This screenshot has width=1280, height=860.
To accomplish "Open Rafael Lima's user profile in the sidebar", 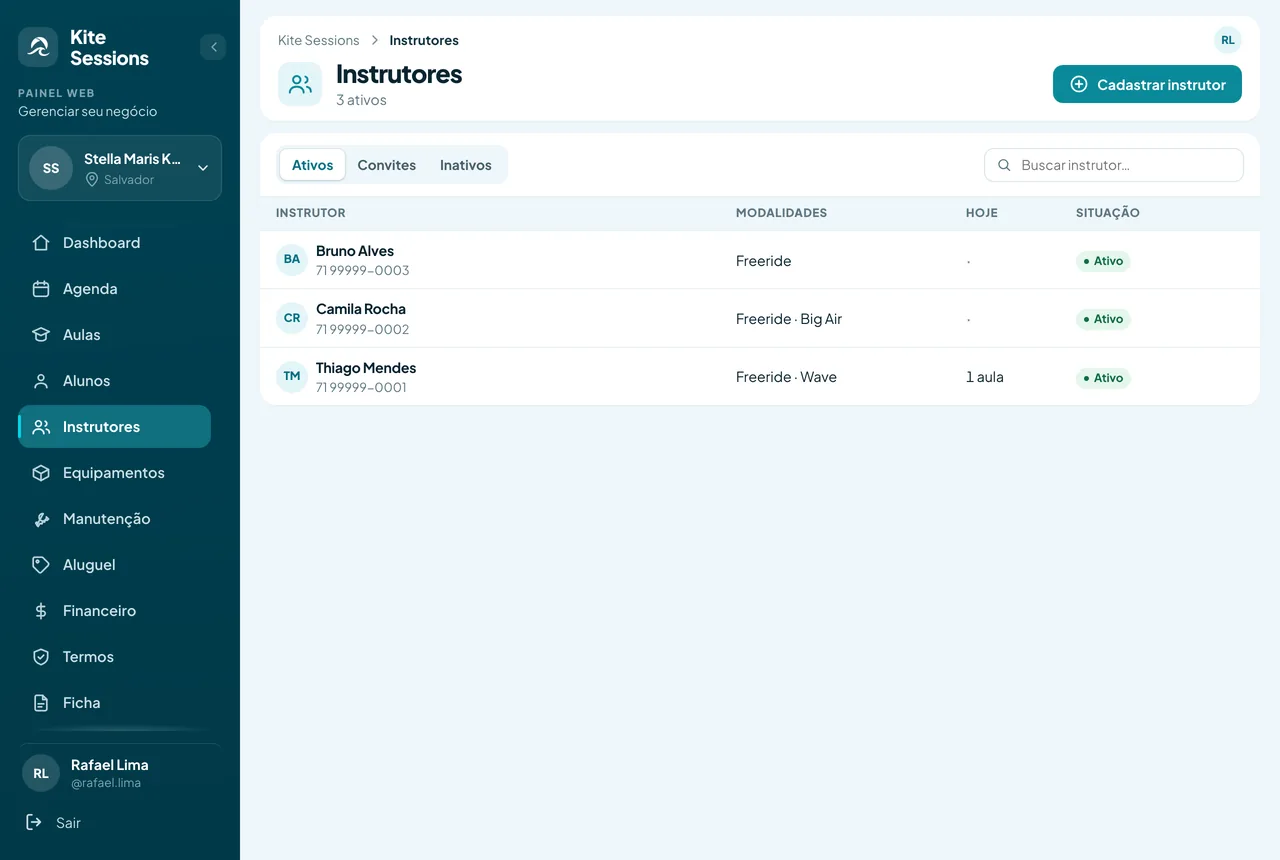I will pos(120,773).
